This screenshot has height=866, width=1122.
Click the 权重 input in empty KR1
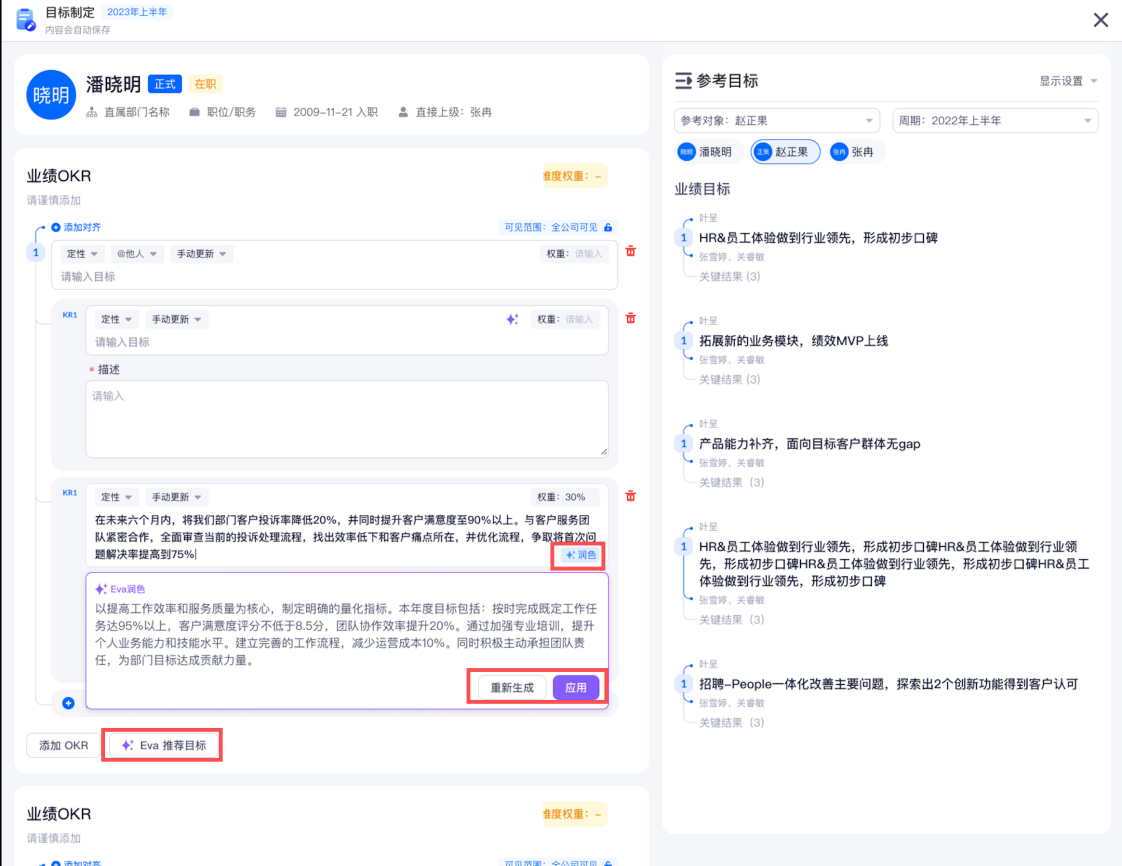[x=565, y=319]
